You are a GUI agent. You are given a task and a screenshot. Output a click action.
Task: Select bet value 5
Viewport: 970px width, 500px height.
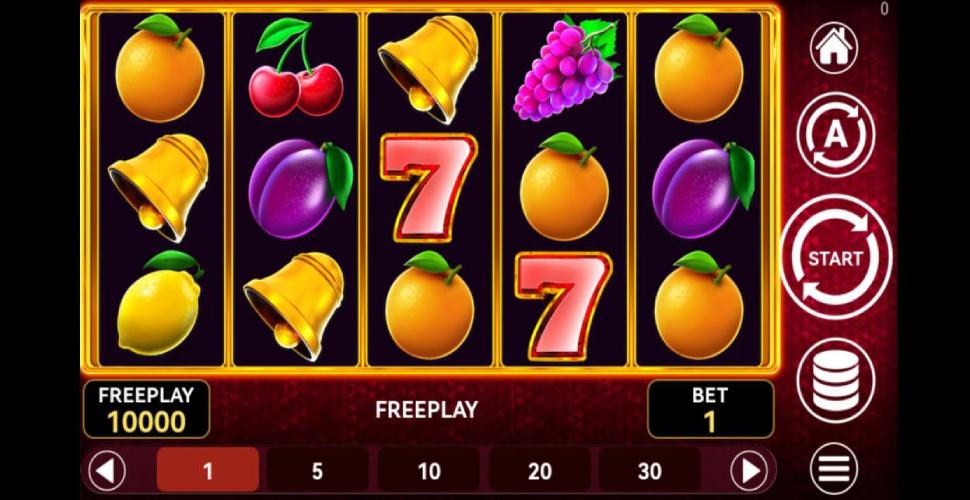point(317,471)
